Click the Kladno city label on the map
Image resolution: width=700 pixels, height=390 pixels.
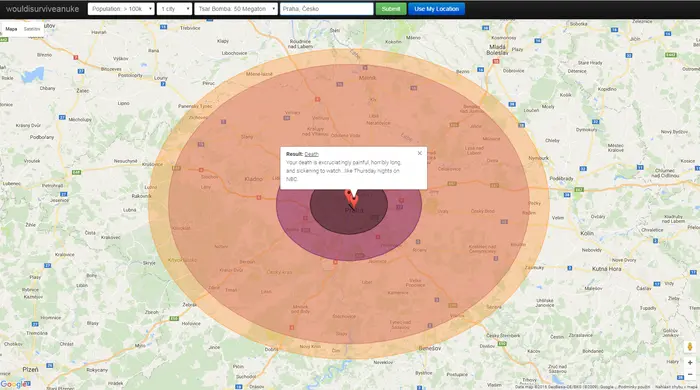[253, 179]
